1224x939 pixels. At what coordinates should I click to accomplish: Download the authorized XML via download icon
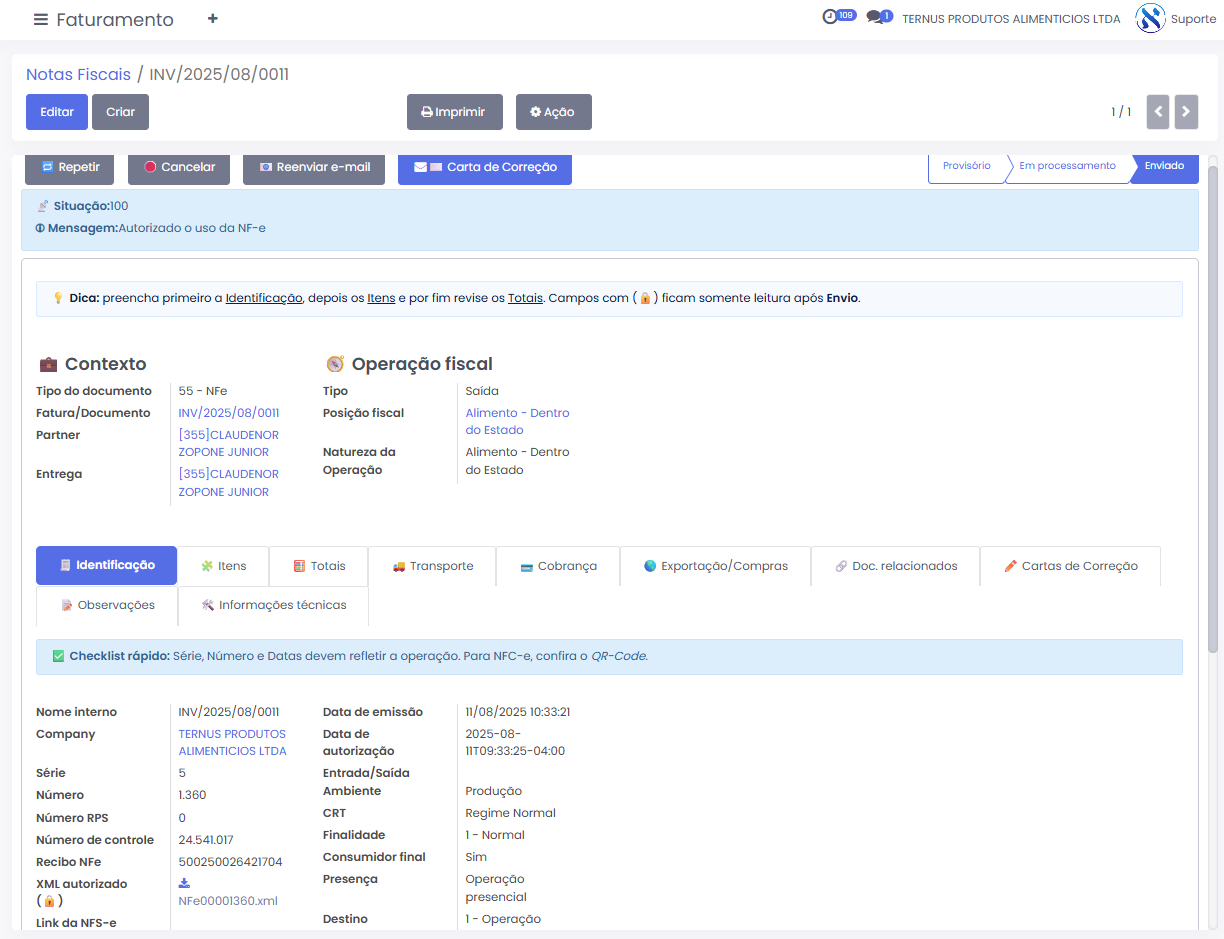(x=184, y=883)
